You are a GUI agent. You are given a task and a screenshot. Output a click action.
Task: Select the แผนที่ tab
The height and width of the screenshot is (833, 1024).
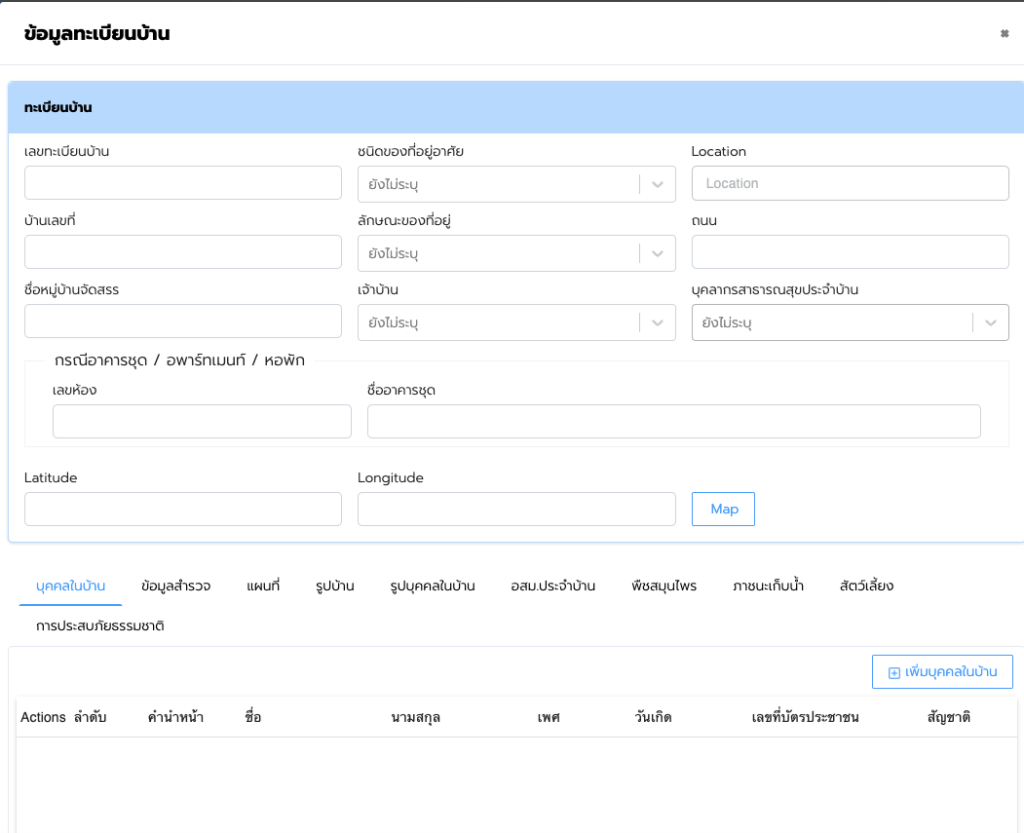262,586
